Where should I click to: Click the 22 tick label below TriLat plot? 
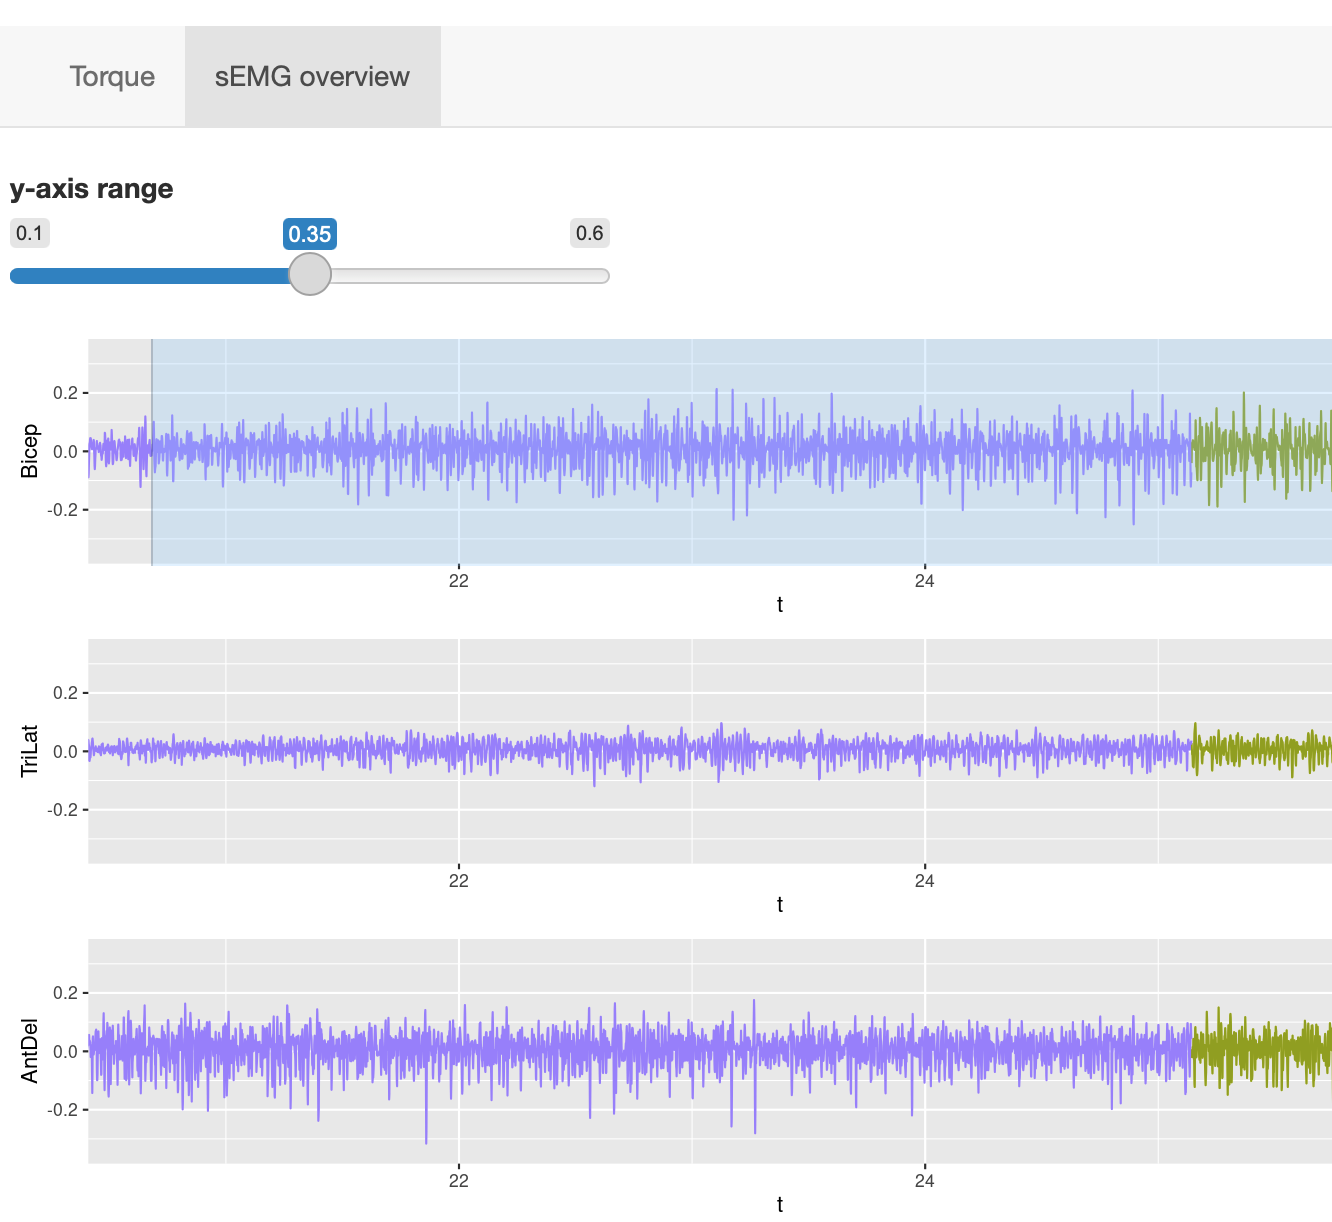pos(458,881)
